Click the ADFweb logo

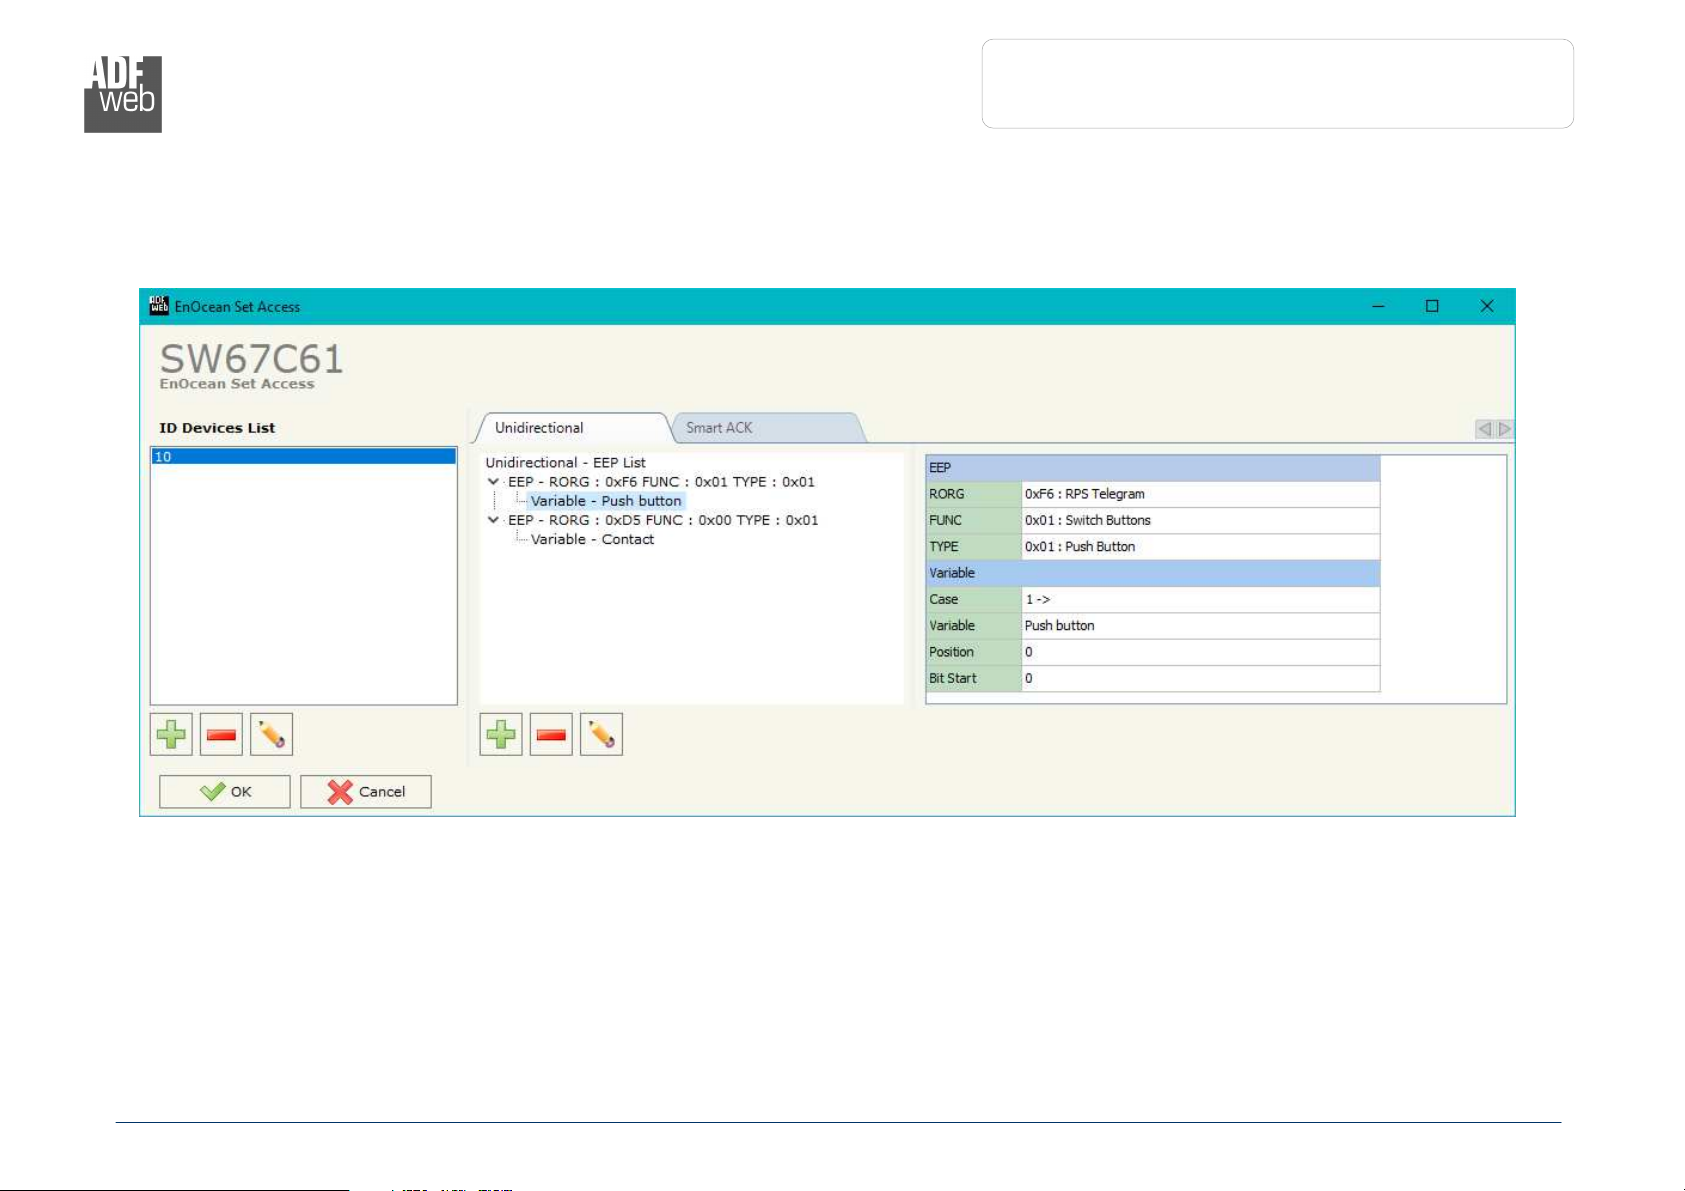[123, 94]
